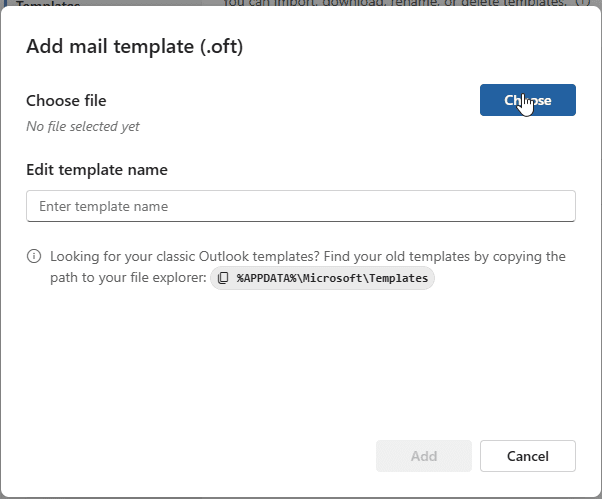Click the 'path to your file explorer:' text
Screen dimensions: 602x499
pyautogui.click(x=127, y=277)
